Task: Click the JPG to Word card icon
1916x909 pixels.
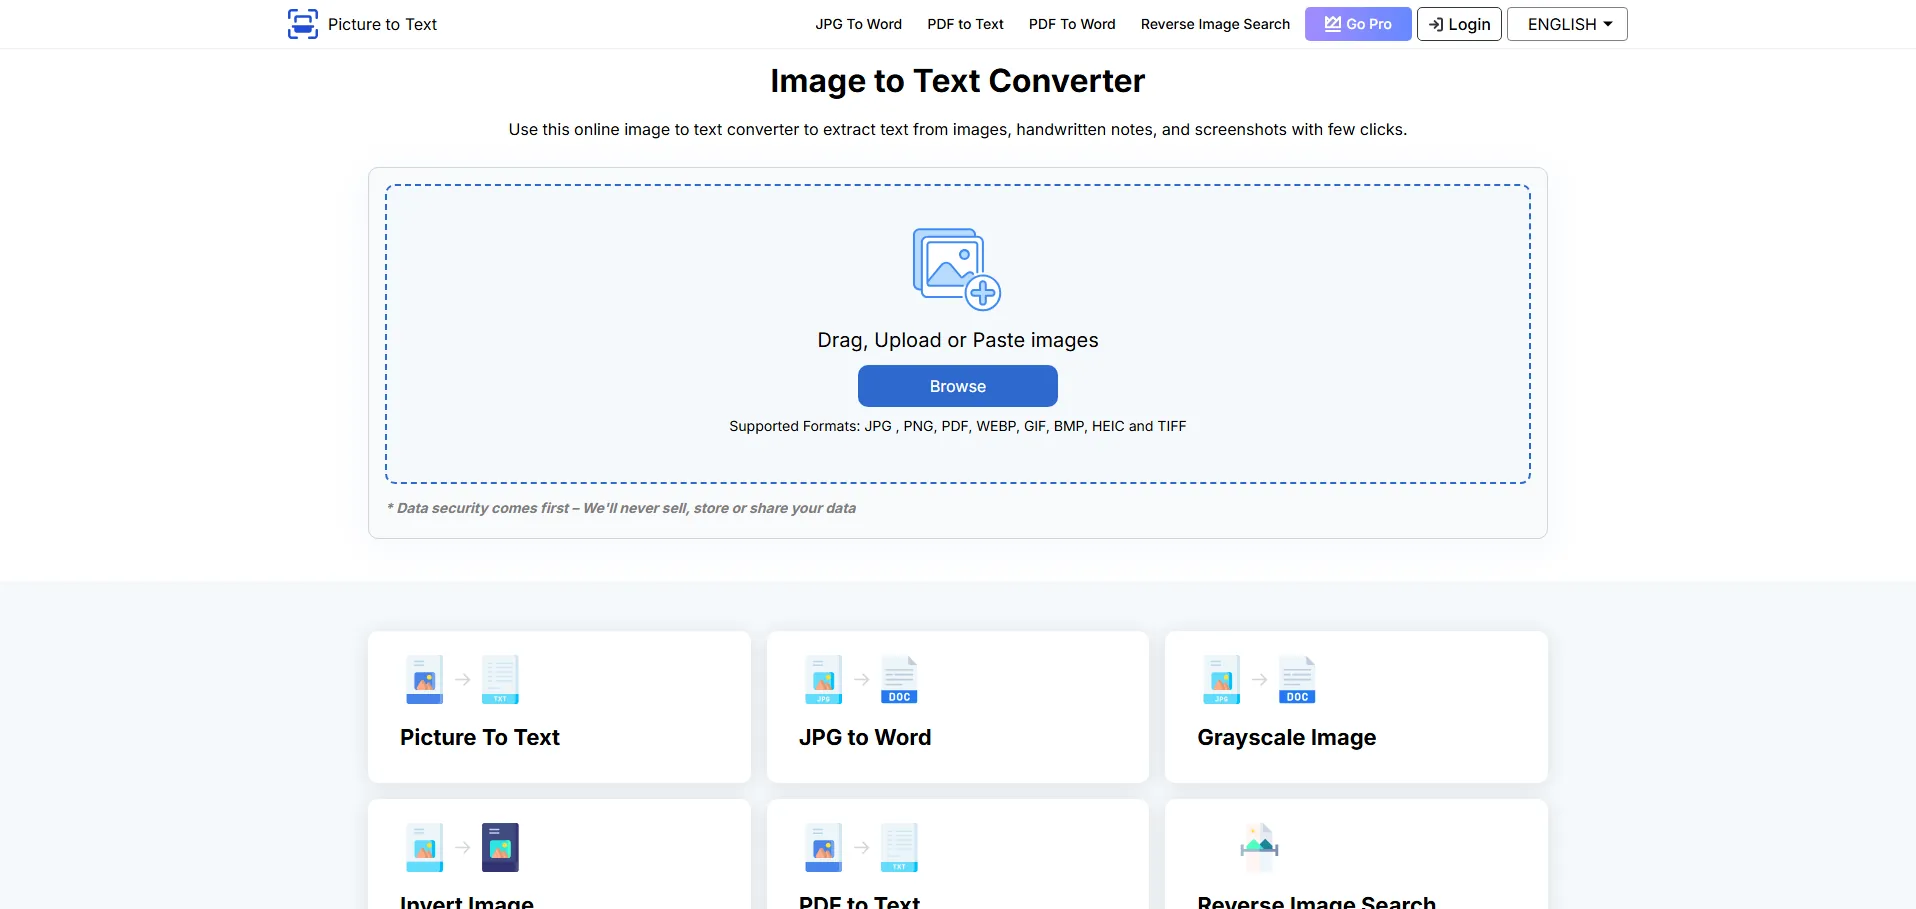Action: pos(861,680)
